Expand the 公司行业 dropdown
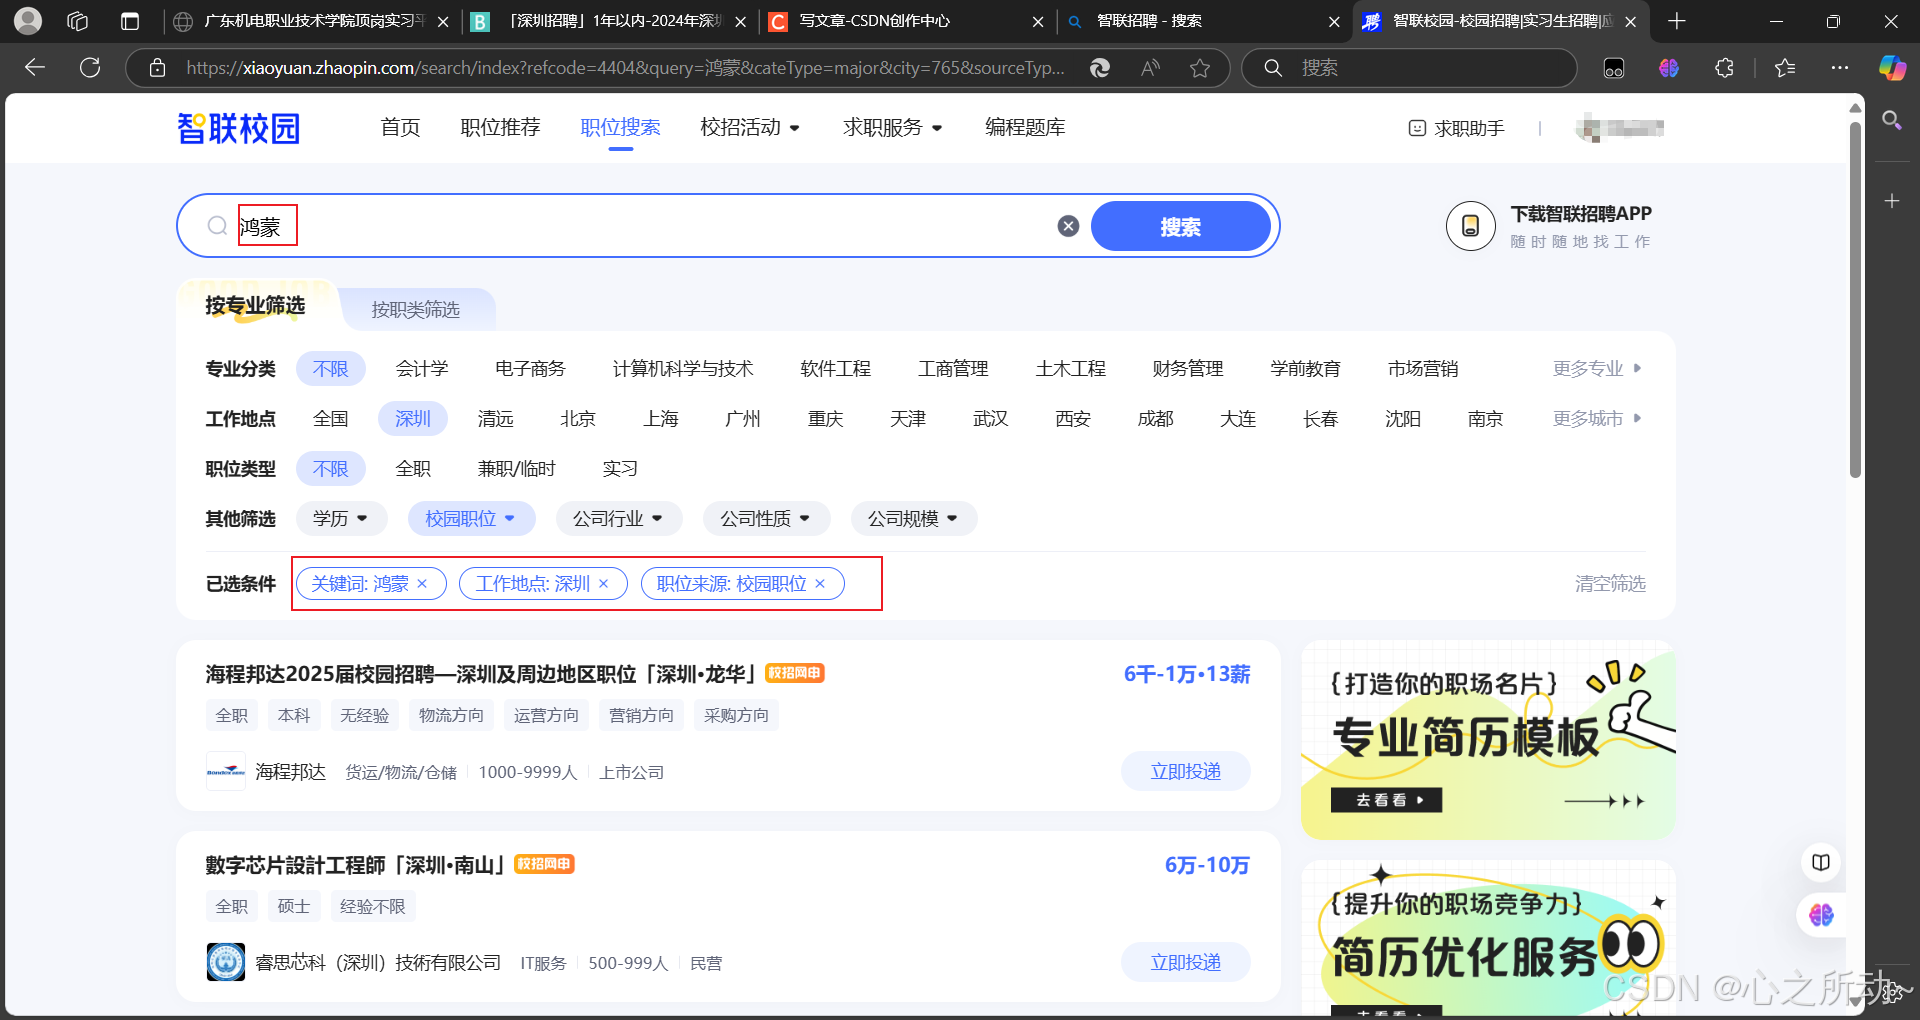 pyautogui.click(x=619, y=518)
